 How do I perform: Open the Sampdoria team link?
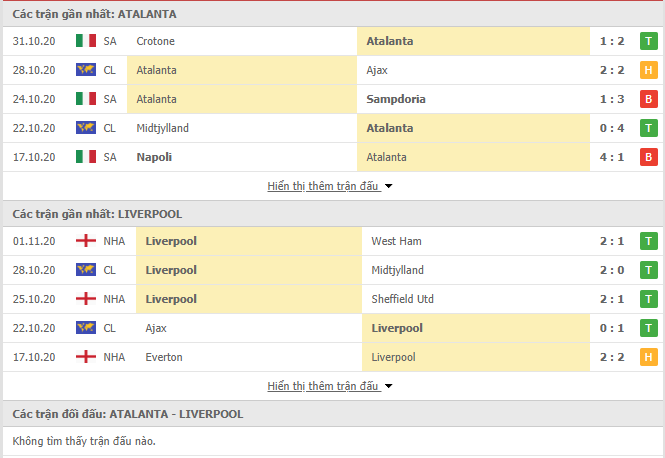[396, 99]
